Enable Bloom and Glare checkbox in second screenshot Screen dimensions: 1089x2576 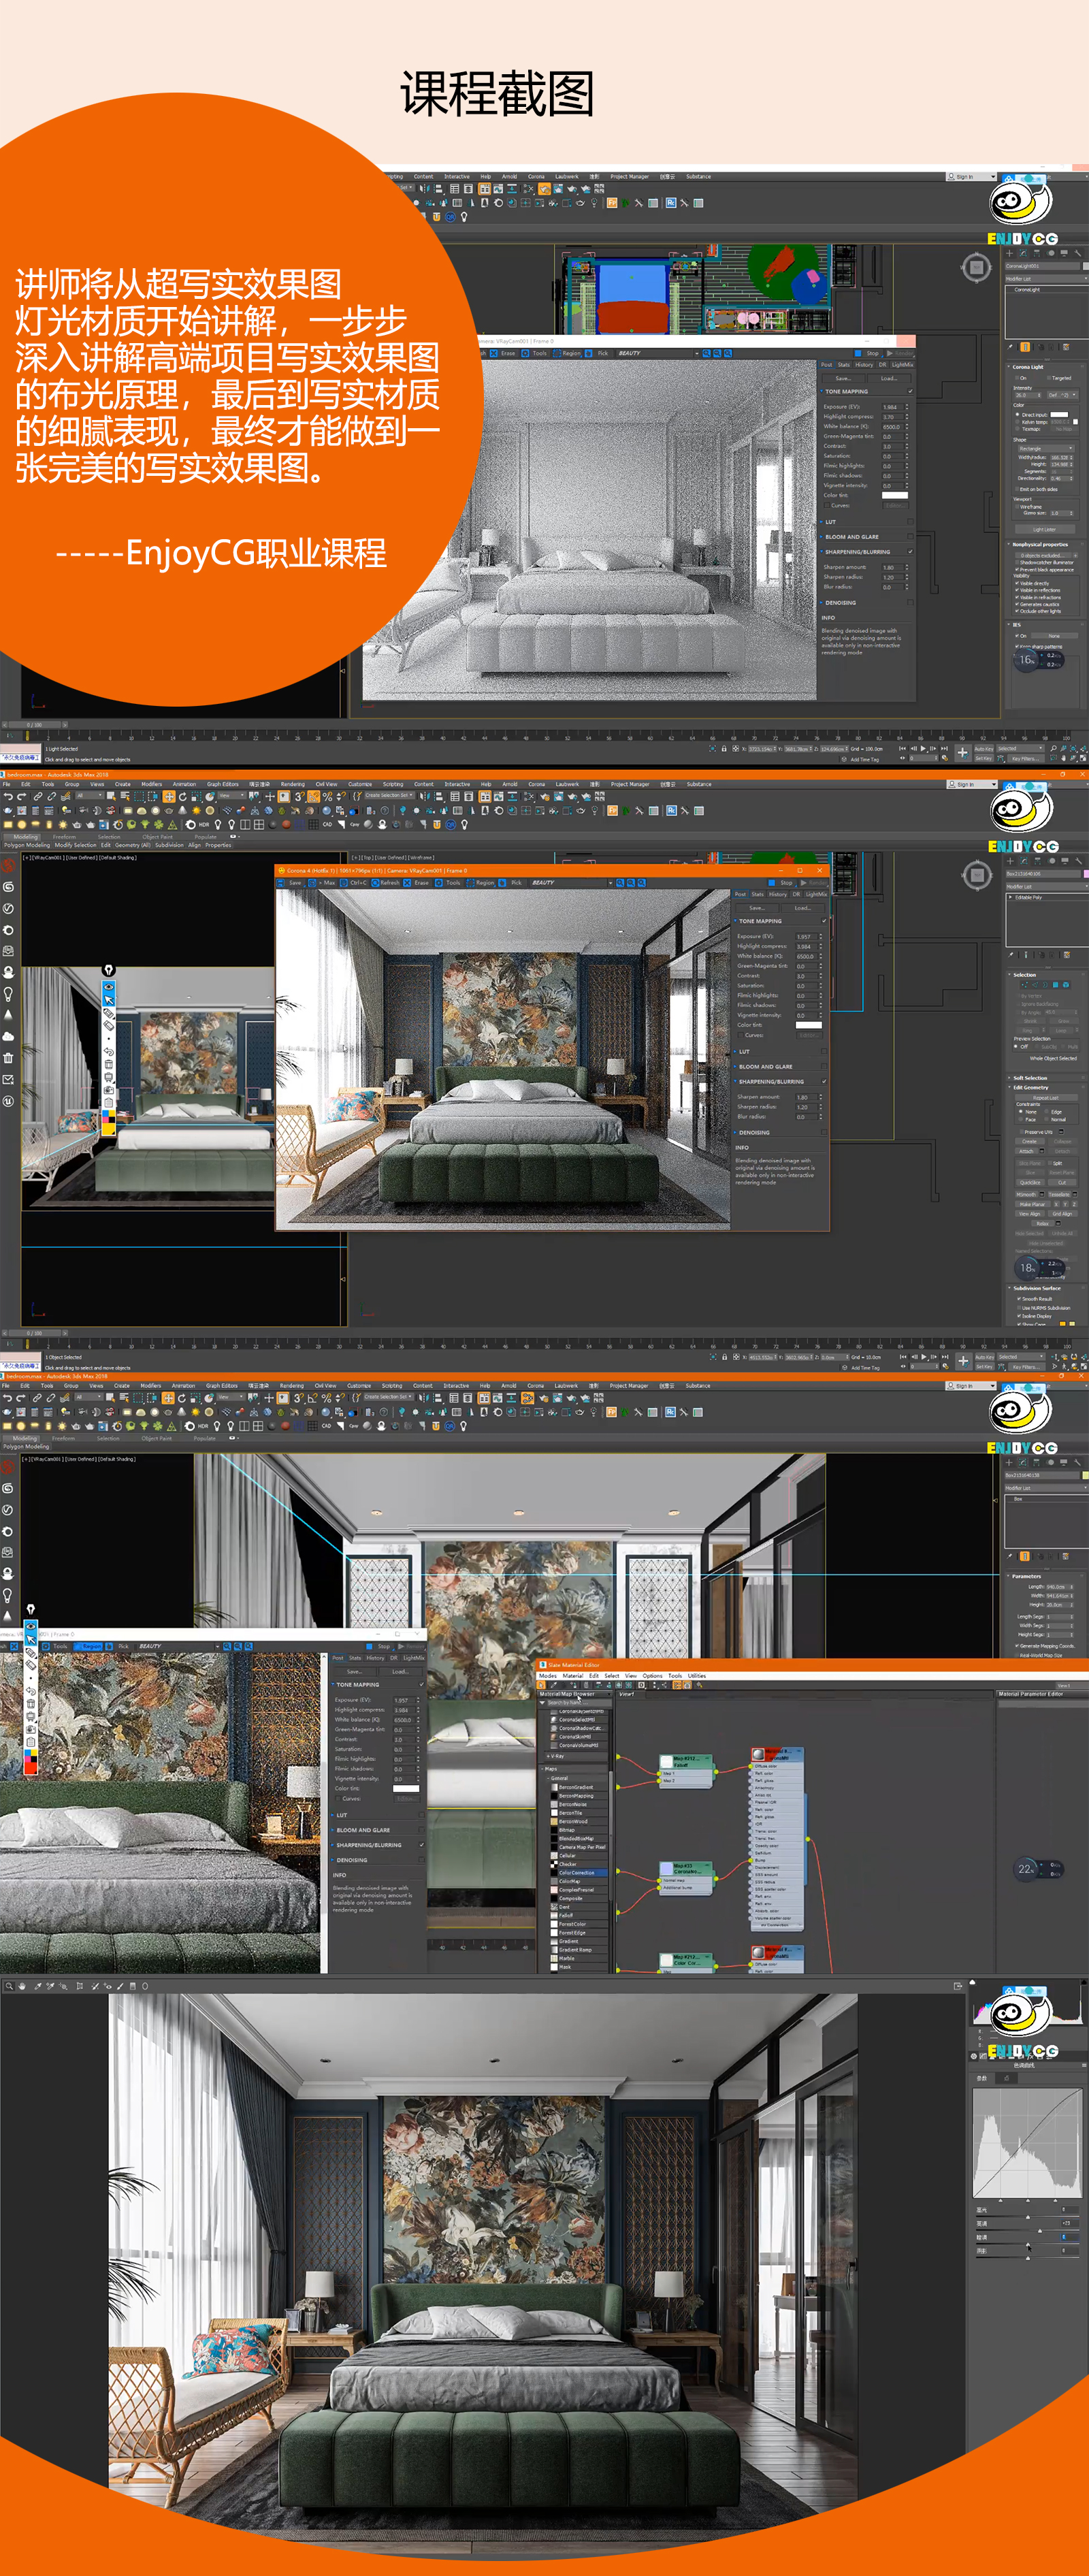tap(824, 1067)
